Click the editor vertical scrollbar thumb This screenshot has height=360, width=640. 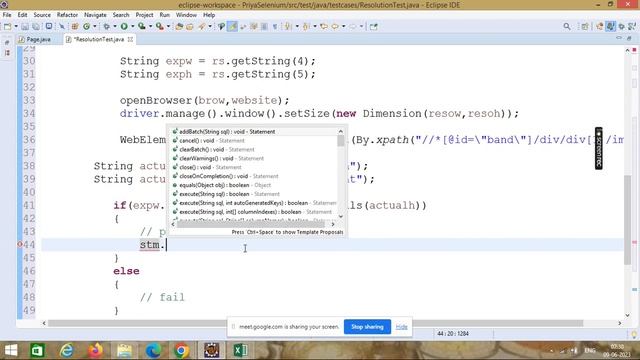coord(627,220)
